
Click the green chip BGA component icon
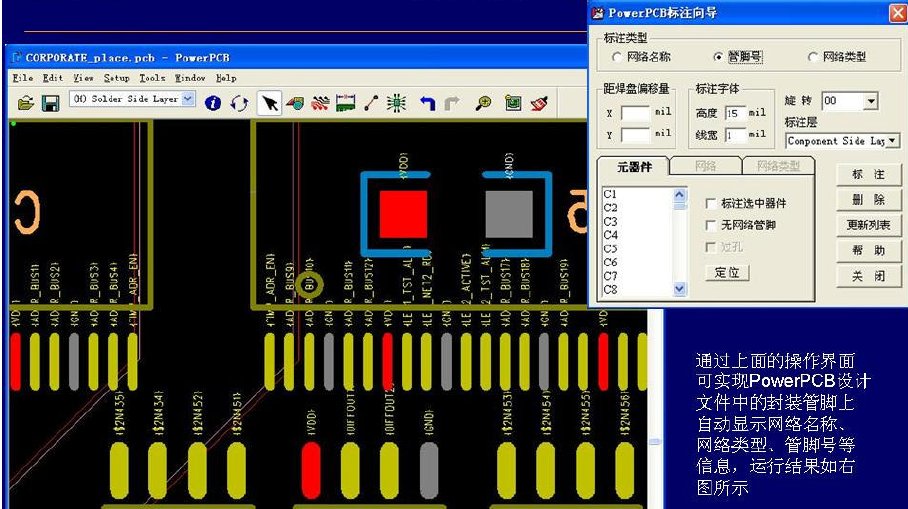pos(397,103)
